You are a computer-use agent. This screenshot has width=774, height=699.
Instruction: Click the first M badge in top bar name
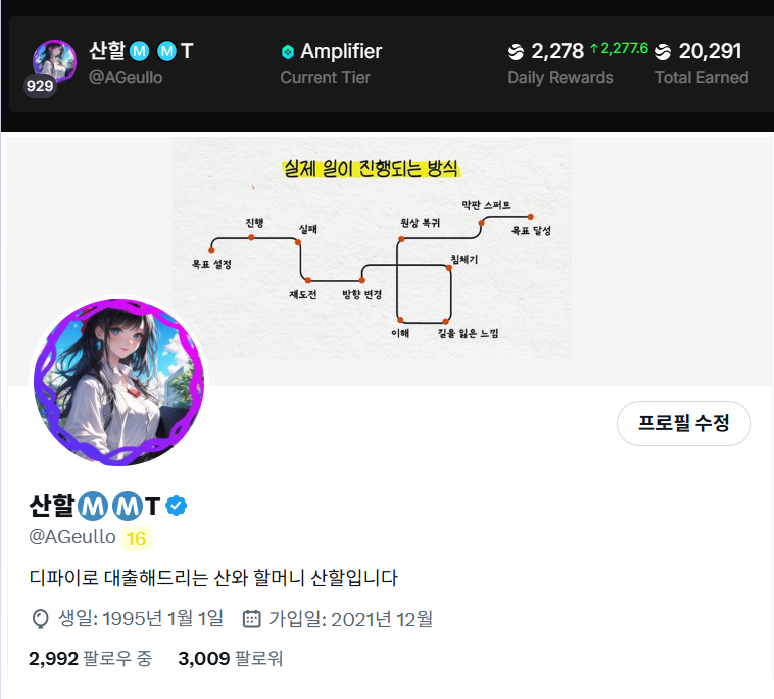pos(140,51)
